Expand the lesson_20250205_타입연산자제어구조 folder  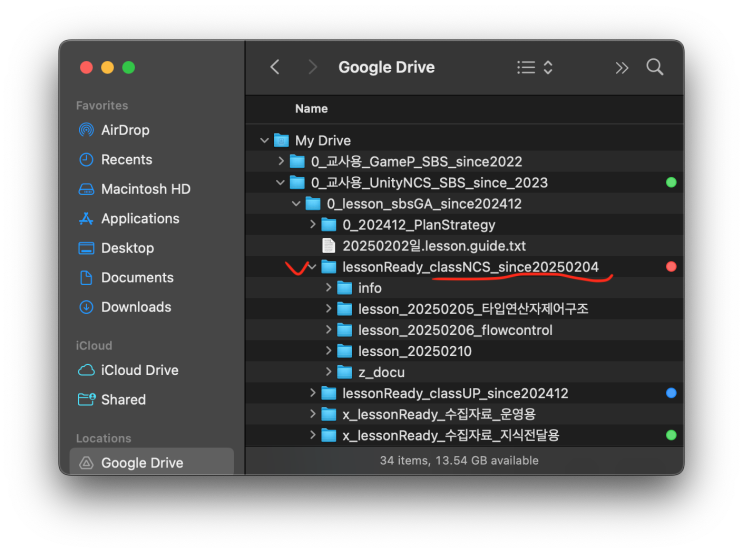(x=328, y=308)
